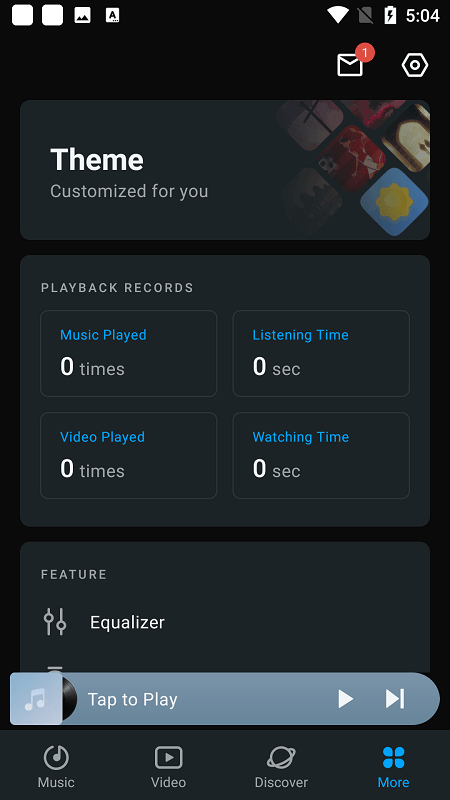Image resolution: width=450 pixels, height=800 pixels.
Task: Tap the Equalizer sliders icon
Action: click(x=55, y=621)
